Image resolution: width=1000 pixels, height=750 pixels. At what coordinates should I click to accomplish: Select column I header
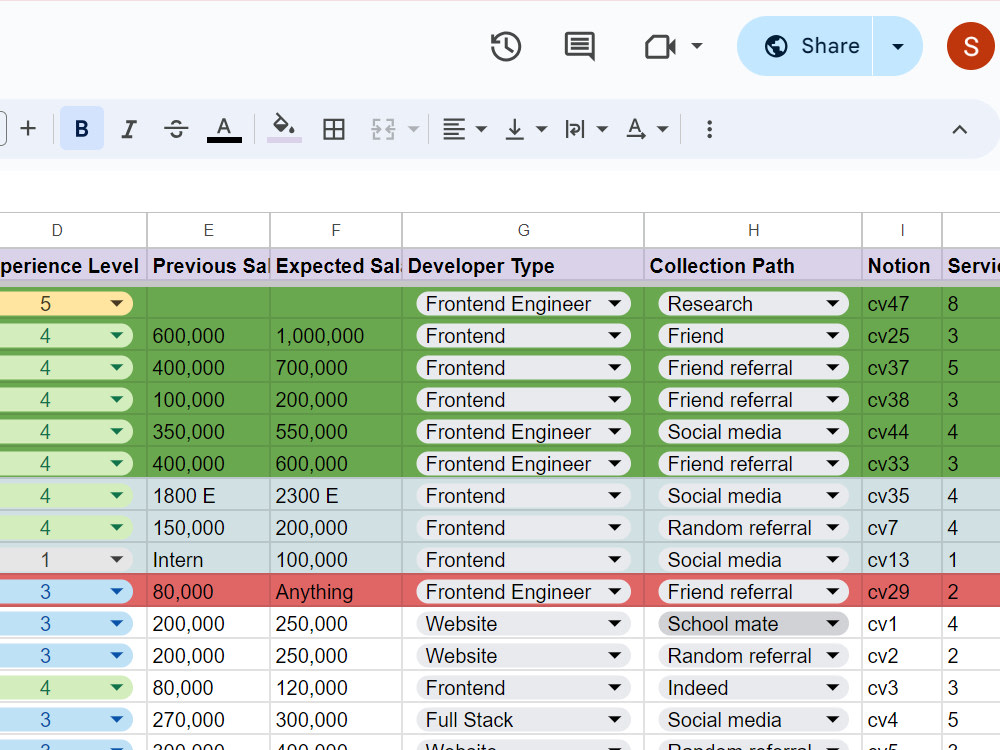[x=902, y=230]
